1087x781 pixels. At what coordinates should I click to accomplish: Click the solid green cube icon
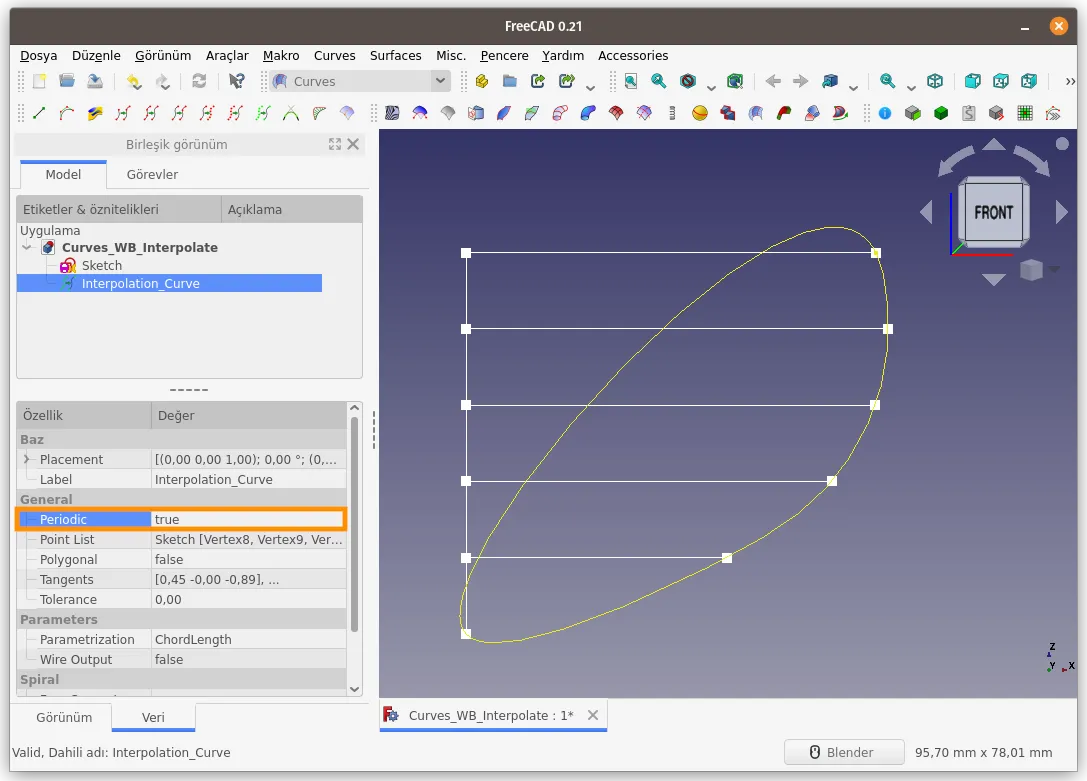click(941, 113)
